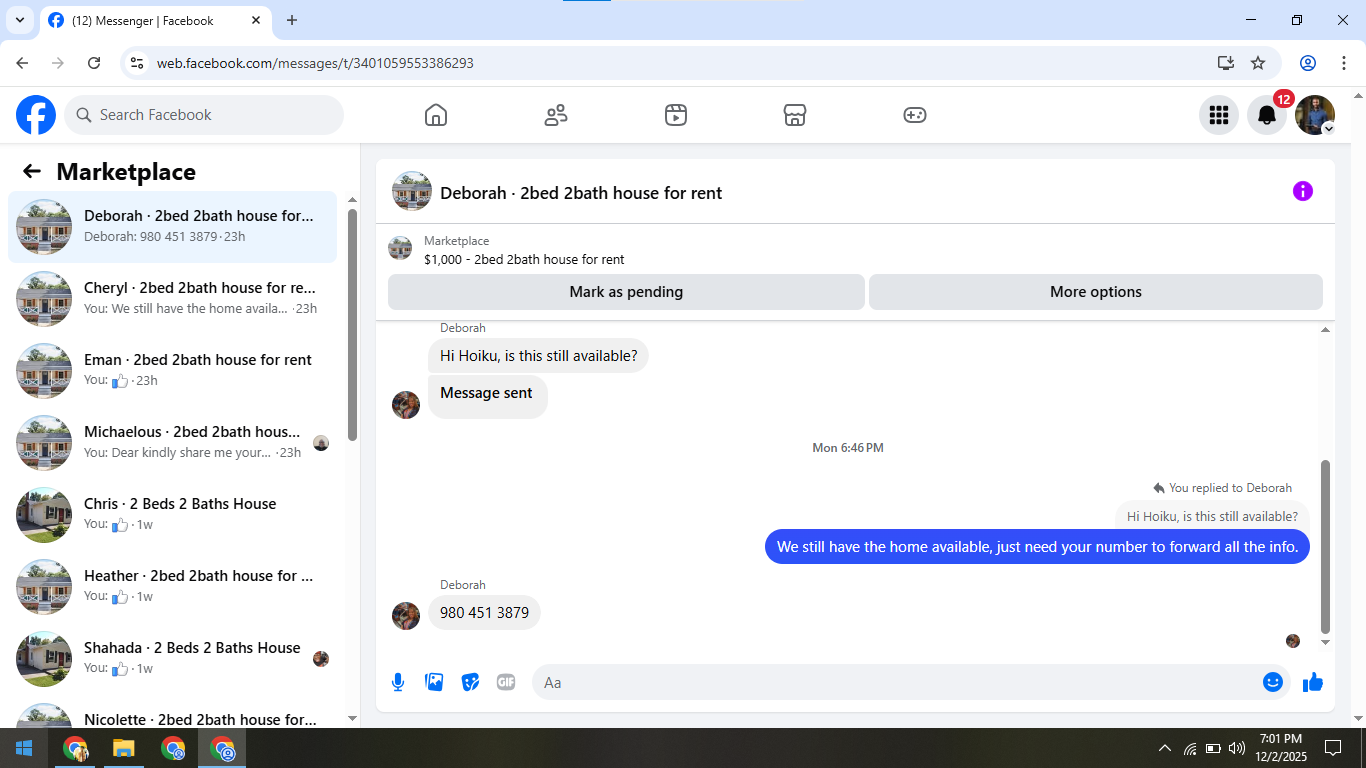1366x768 pixels.
Task: Open Eman 2bed 2bath conversation
Action: (172, 371)
